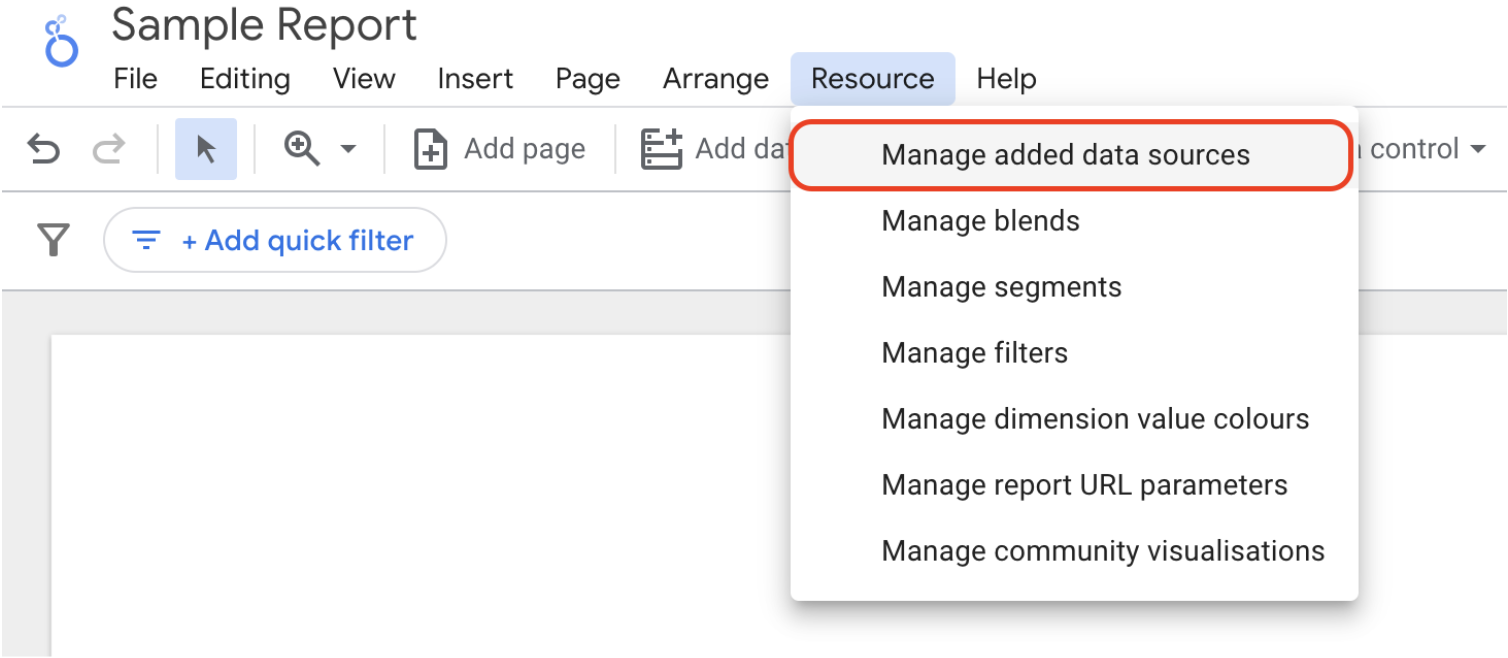The height and width of the screenshot is (658, 1508).
Task: Open the zoom level dropdown arrow
Action: pyautogui.click(x=348, y=149)
